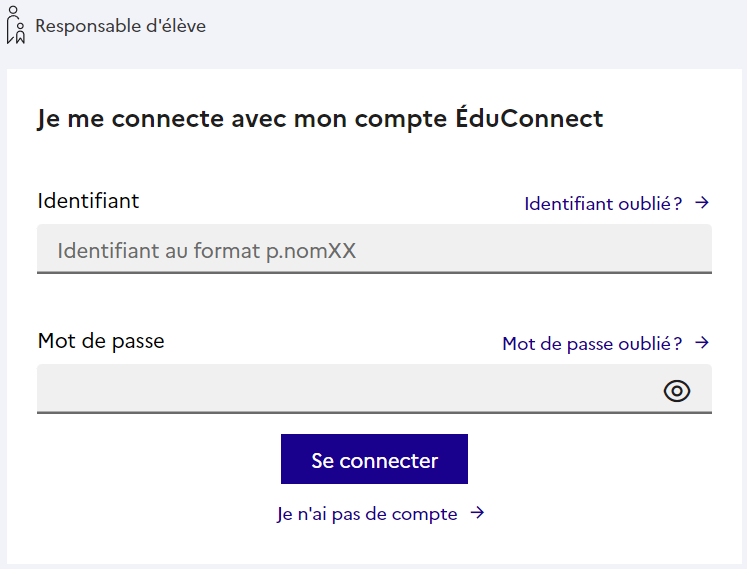
Task: Click the word compte in the bottom link
Action: point(424,515)
